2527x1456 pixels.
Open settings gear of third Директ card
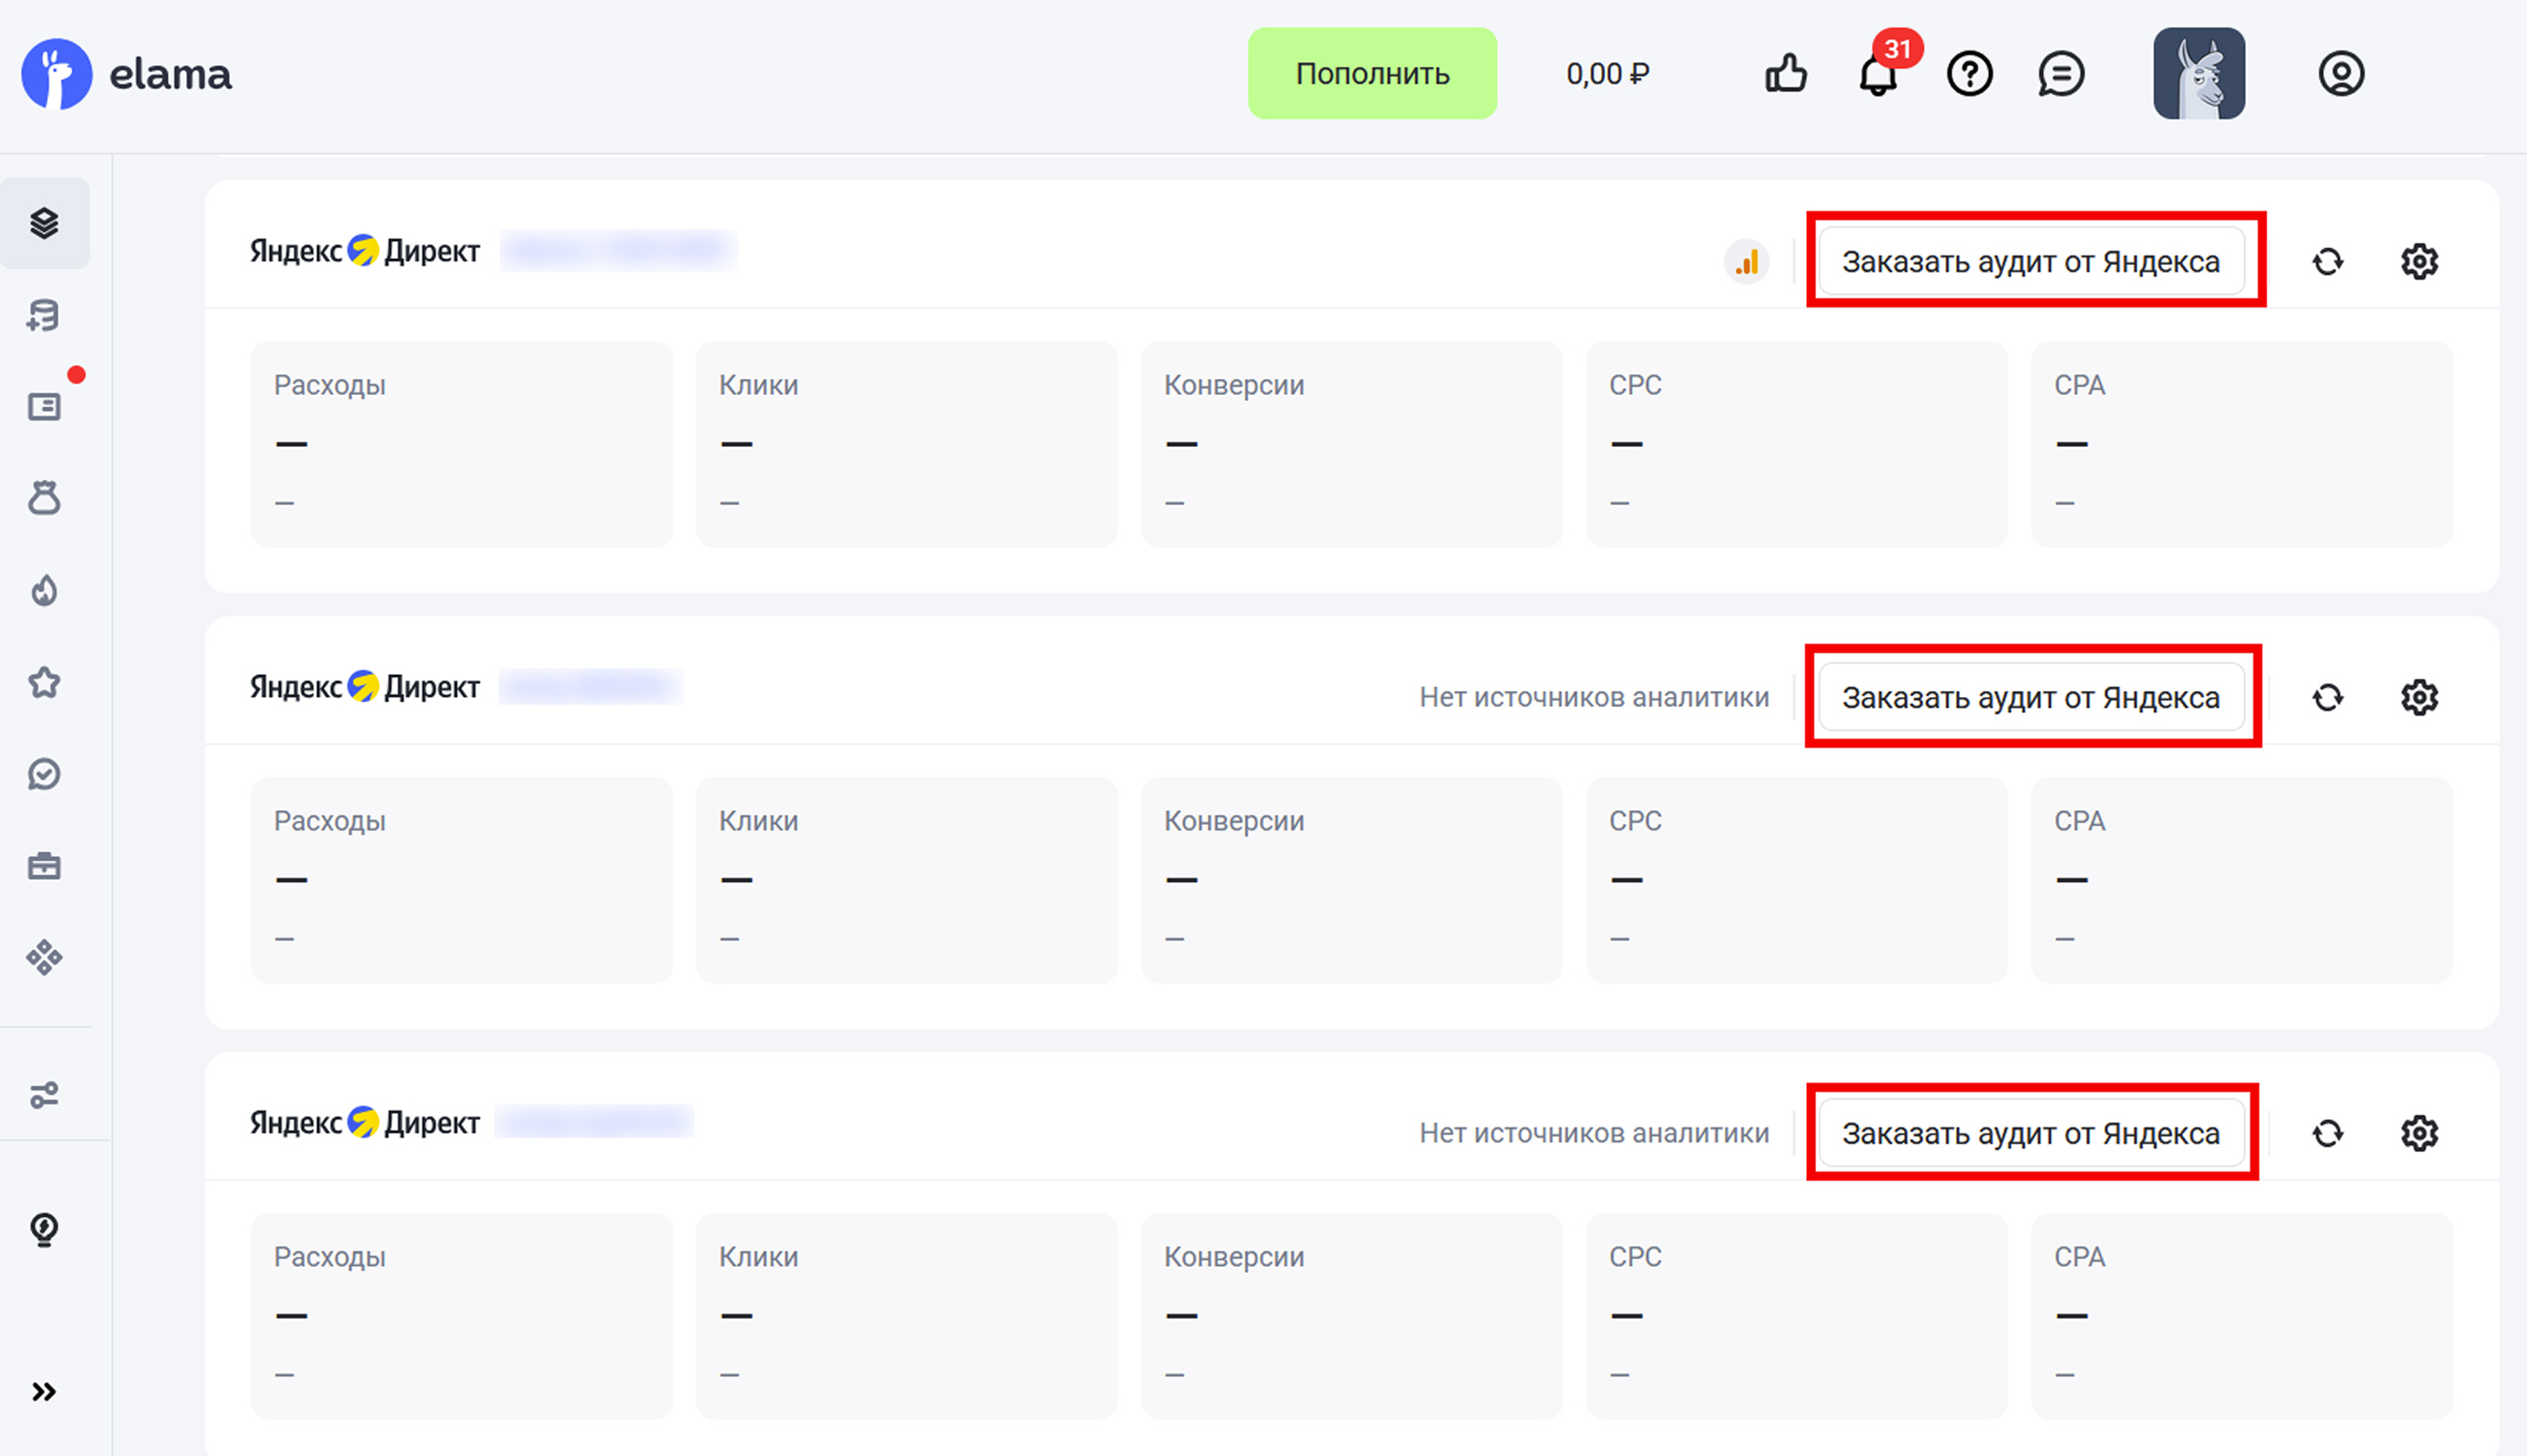[2420, 1134]
